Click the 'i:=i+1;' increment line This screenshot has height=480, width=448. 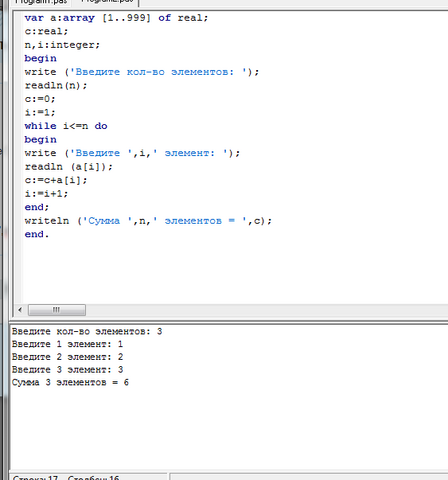[x=46, y=194]
